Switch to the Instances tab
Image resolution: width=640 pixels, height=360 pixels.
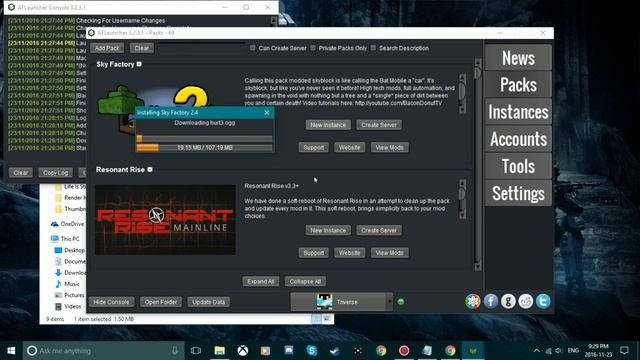coord(518,111)
